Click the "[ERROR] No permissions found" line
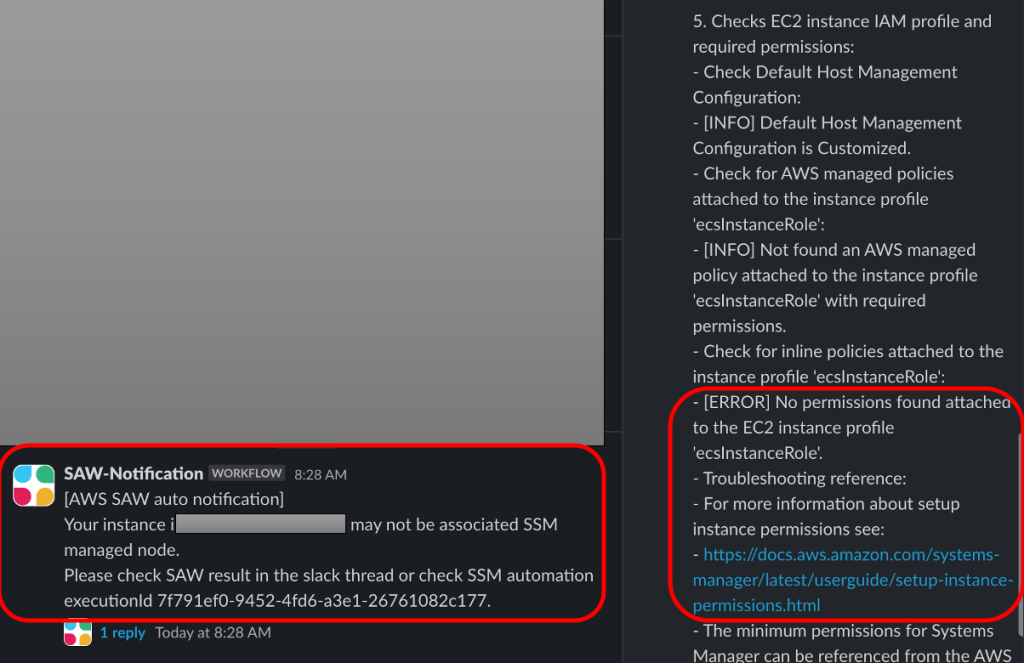 (x=850, y=401)
